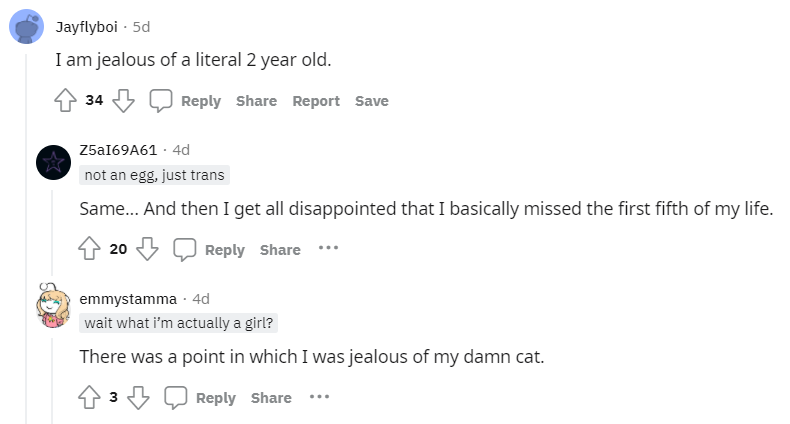Image resolution: width=790 pixels, height=424 pixels.
Task: Open more options on emmystamma's comment
Action: click(x=319, y=397)
